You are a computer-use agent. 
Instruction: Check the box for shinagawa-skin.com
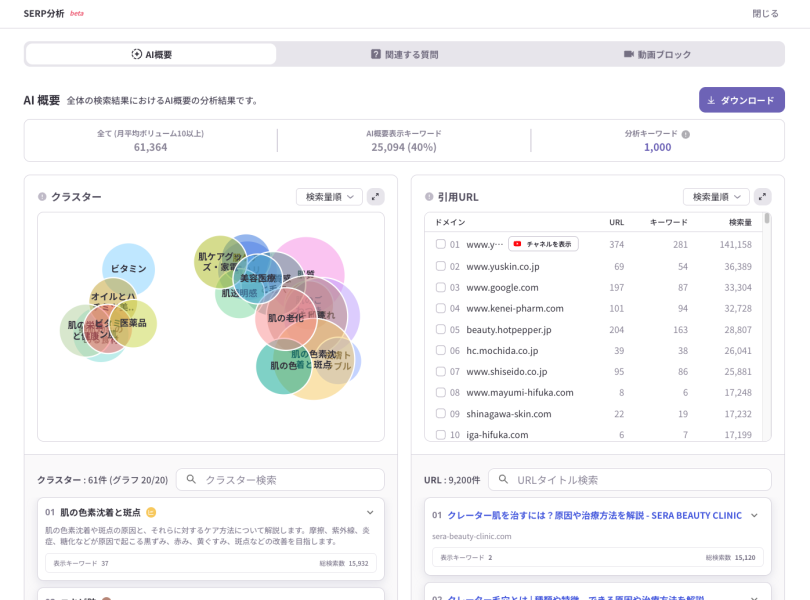440,413
